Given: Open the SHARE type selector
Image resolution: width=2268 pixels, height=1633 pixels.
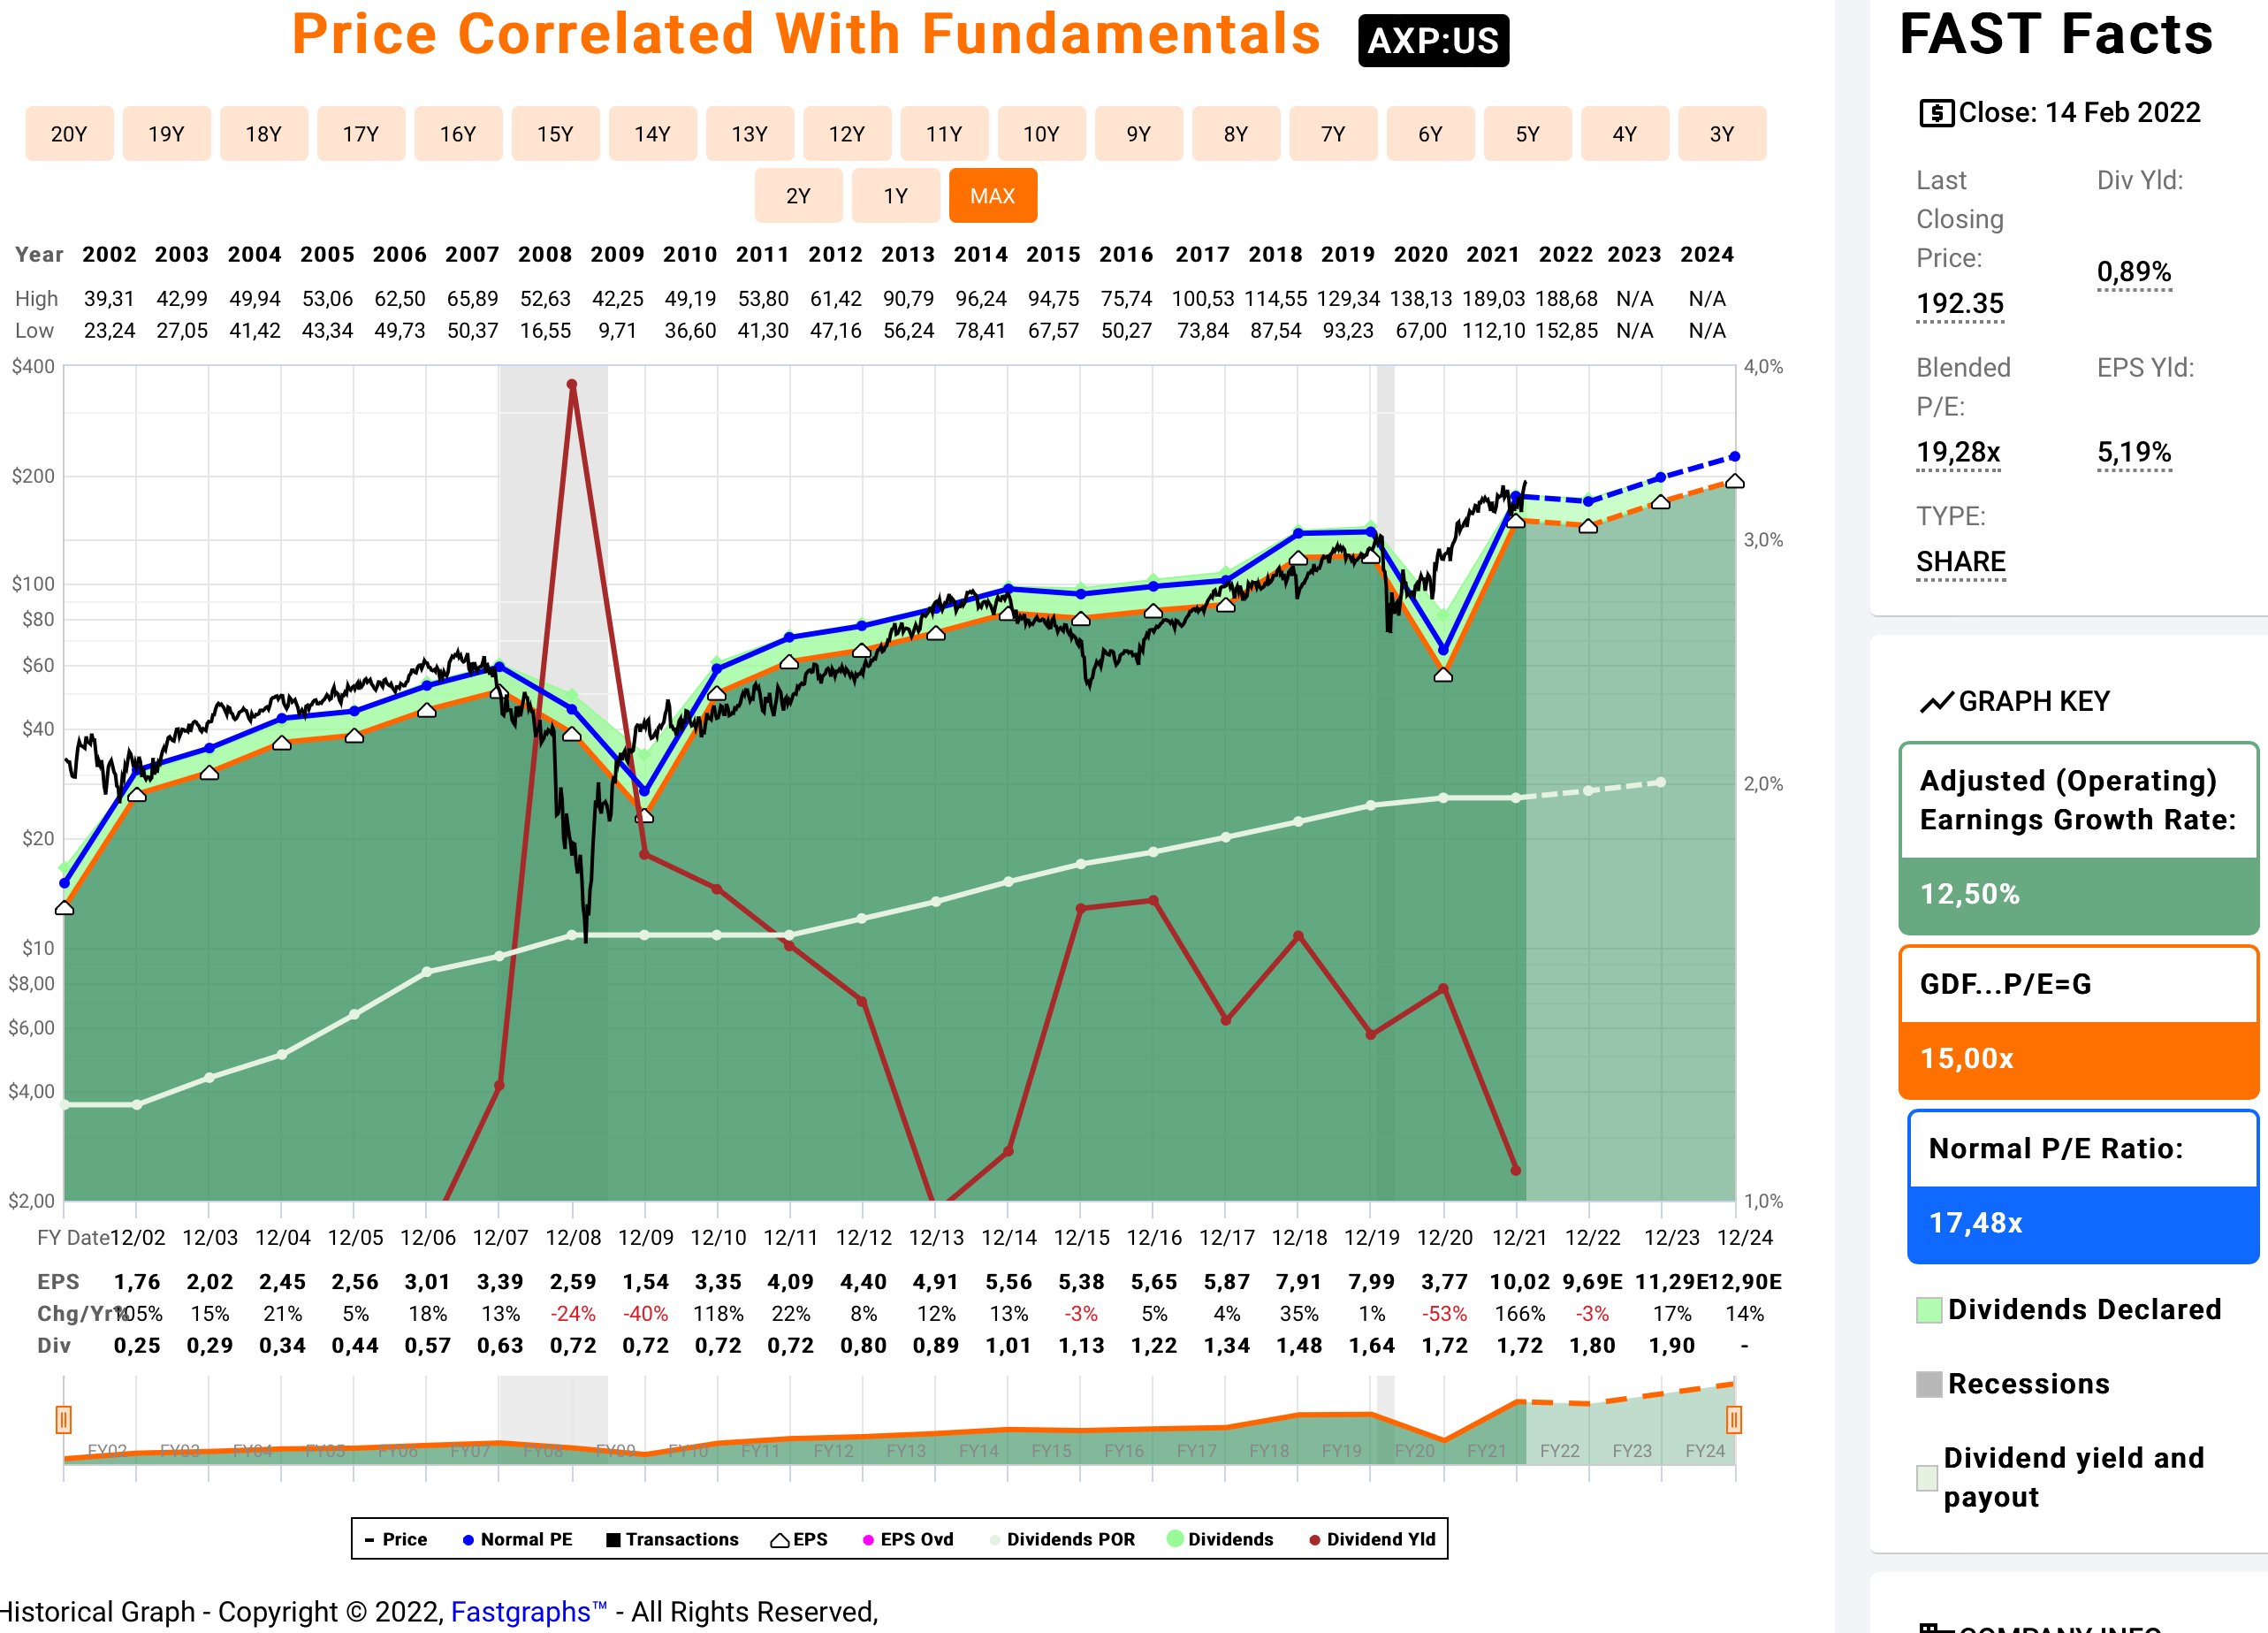Looking at the screenshot, I should pyautogui.click(x=1960, y=562).
